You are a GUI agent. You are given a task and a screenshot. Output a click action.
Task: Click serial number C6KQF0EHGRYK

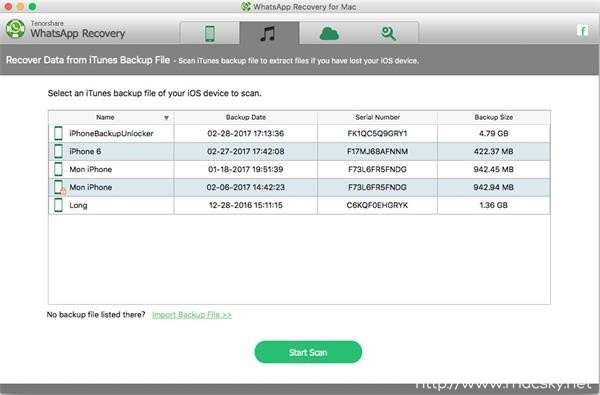377,205
